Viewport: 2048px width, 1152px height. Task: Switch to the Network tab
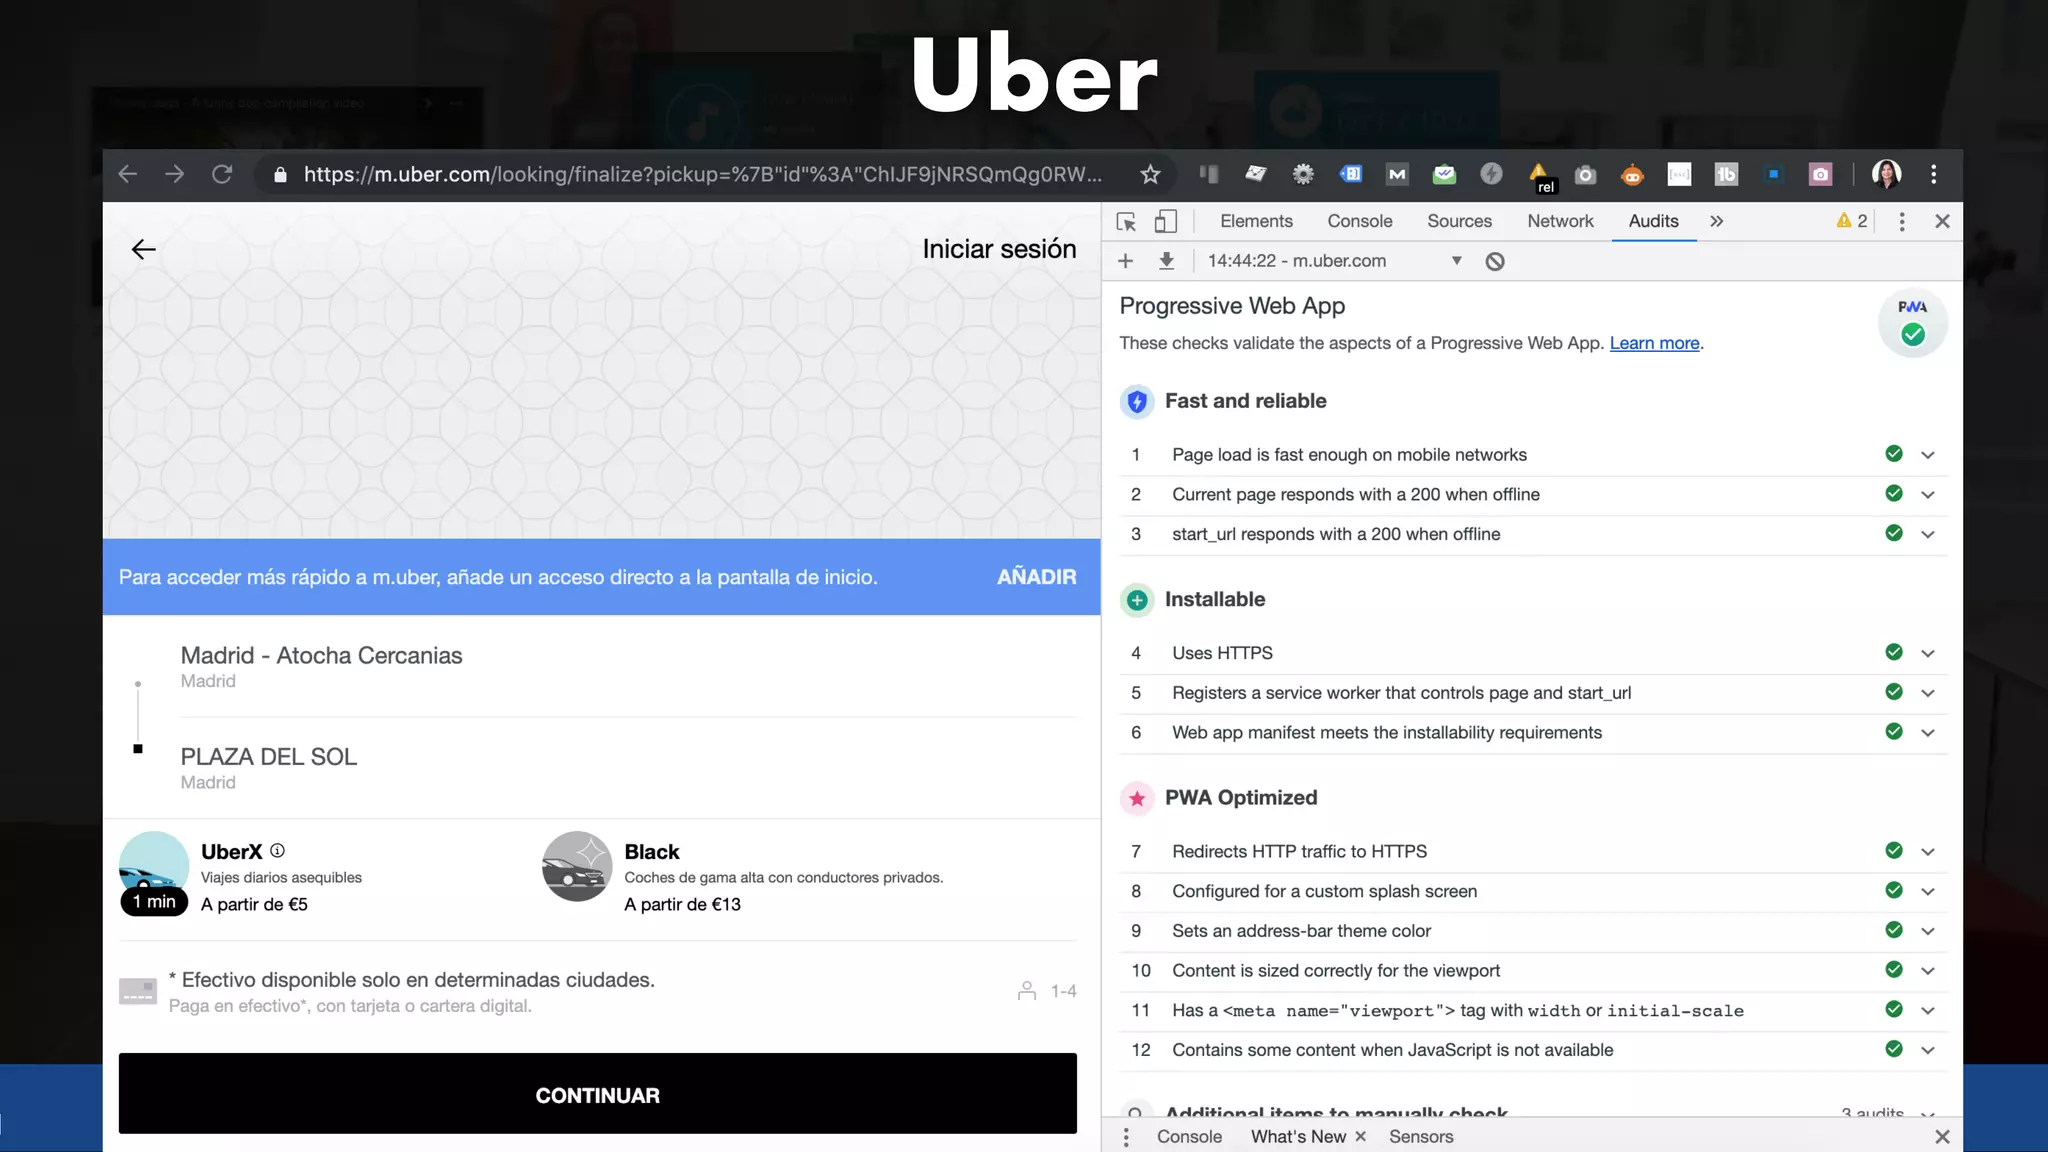point(1560,221)
